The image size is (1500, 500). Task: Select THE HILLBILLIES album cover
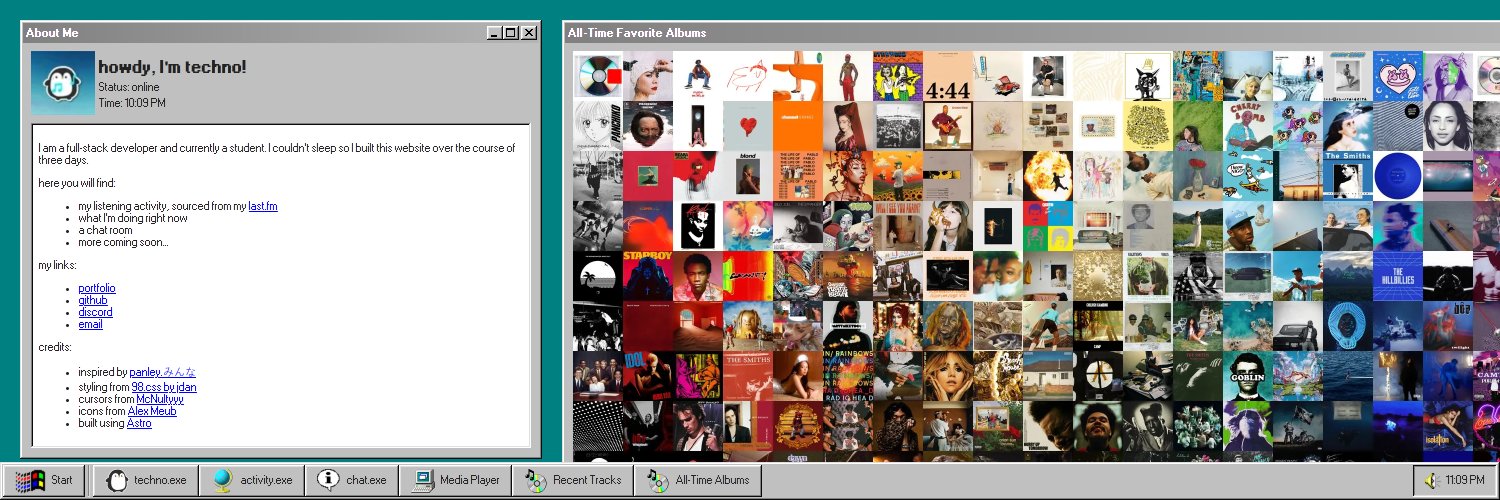pos(1398,276)
